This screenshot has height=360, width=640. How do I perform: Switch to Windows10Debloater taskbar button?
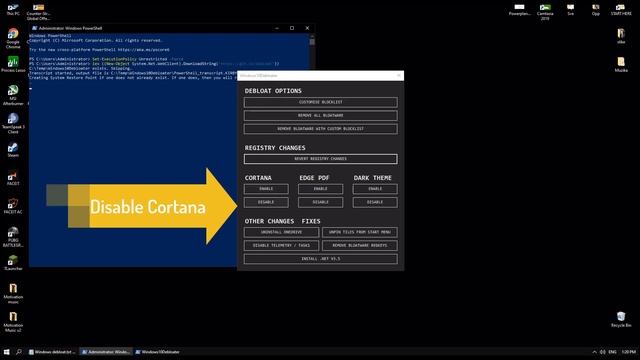[158, 352]
